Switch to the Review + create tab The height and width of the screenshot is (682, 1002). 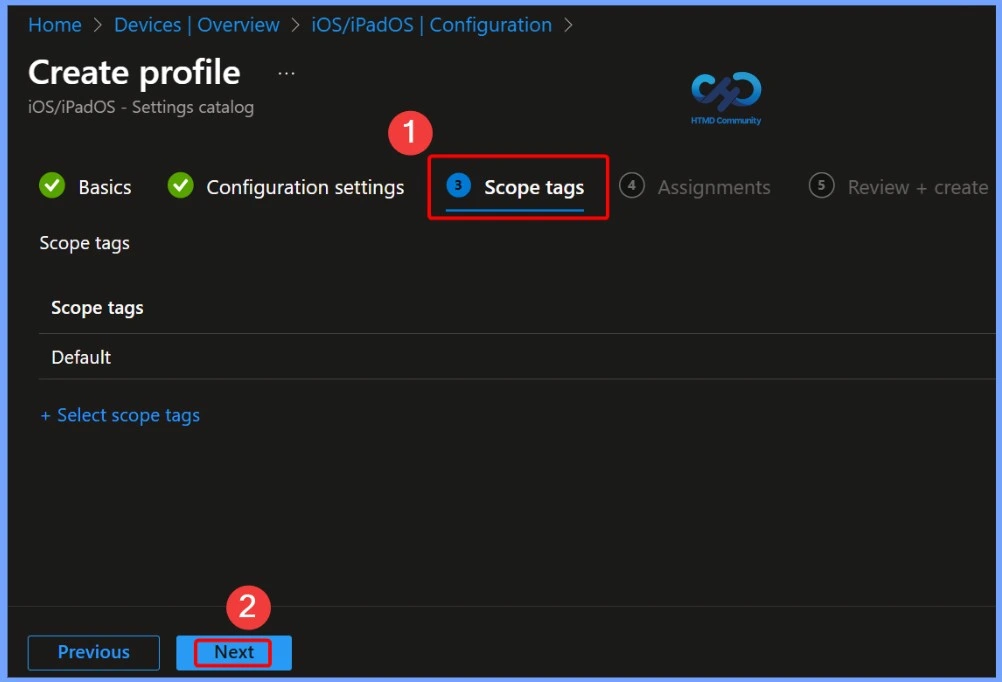pyautogui.click(x=917, y=186)
